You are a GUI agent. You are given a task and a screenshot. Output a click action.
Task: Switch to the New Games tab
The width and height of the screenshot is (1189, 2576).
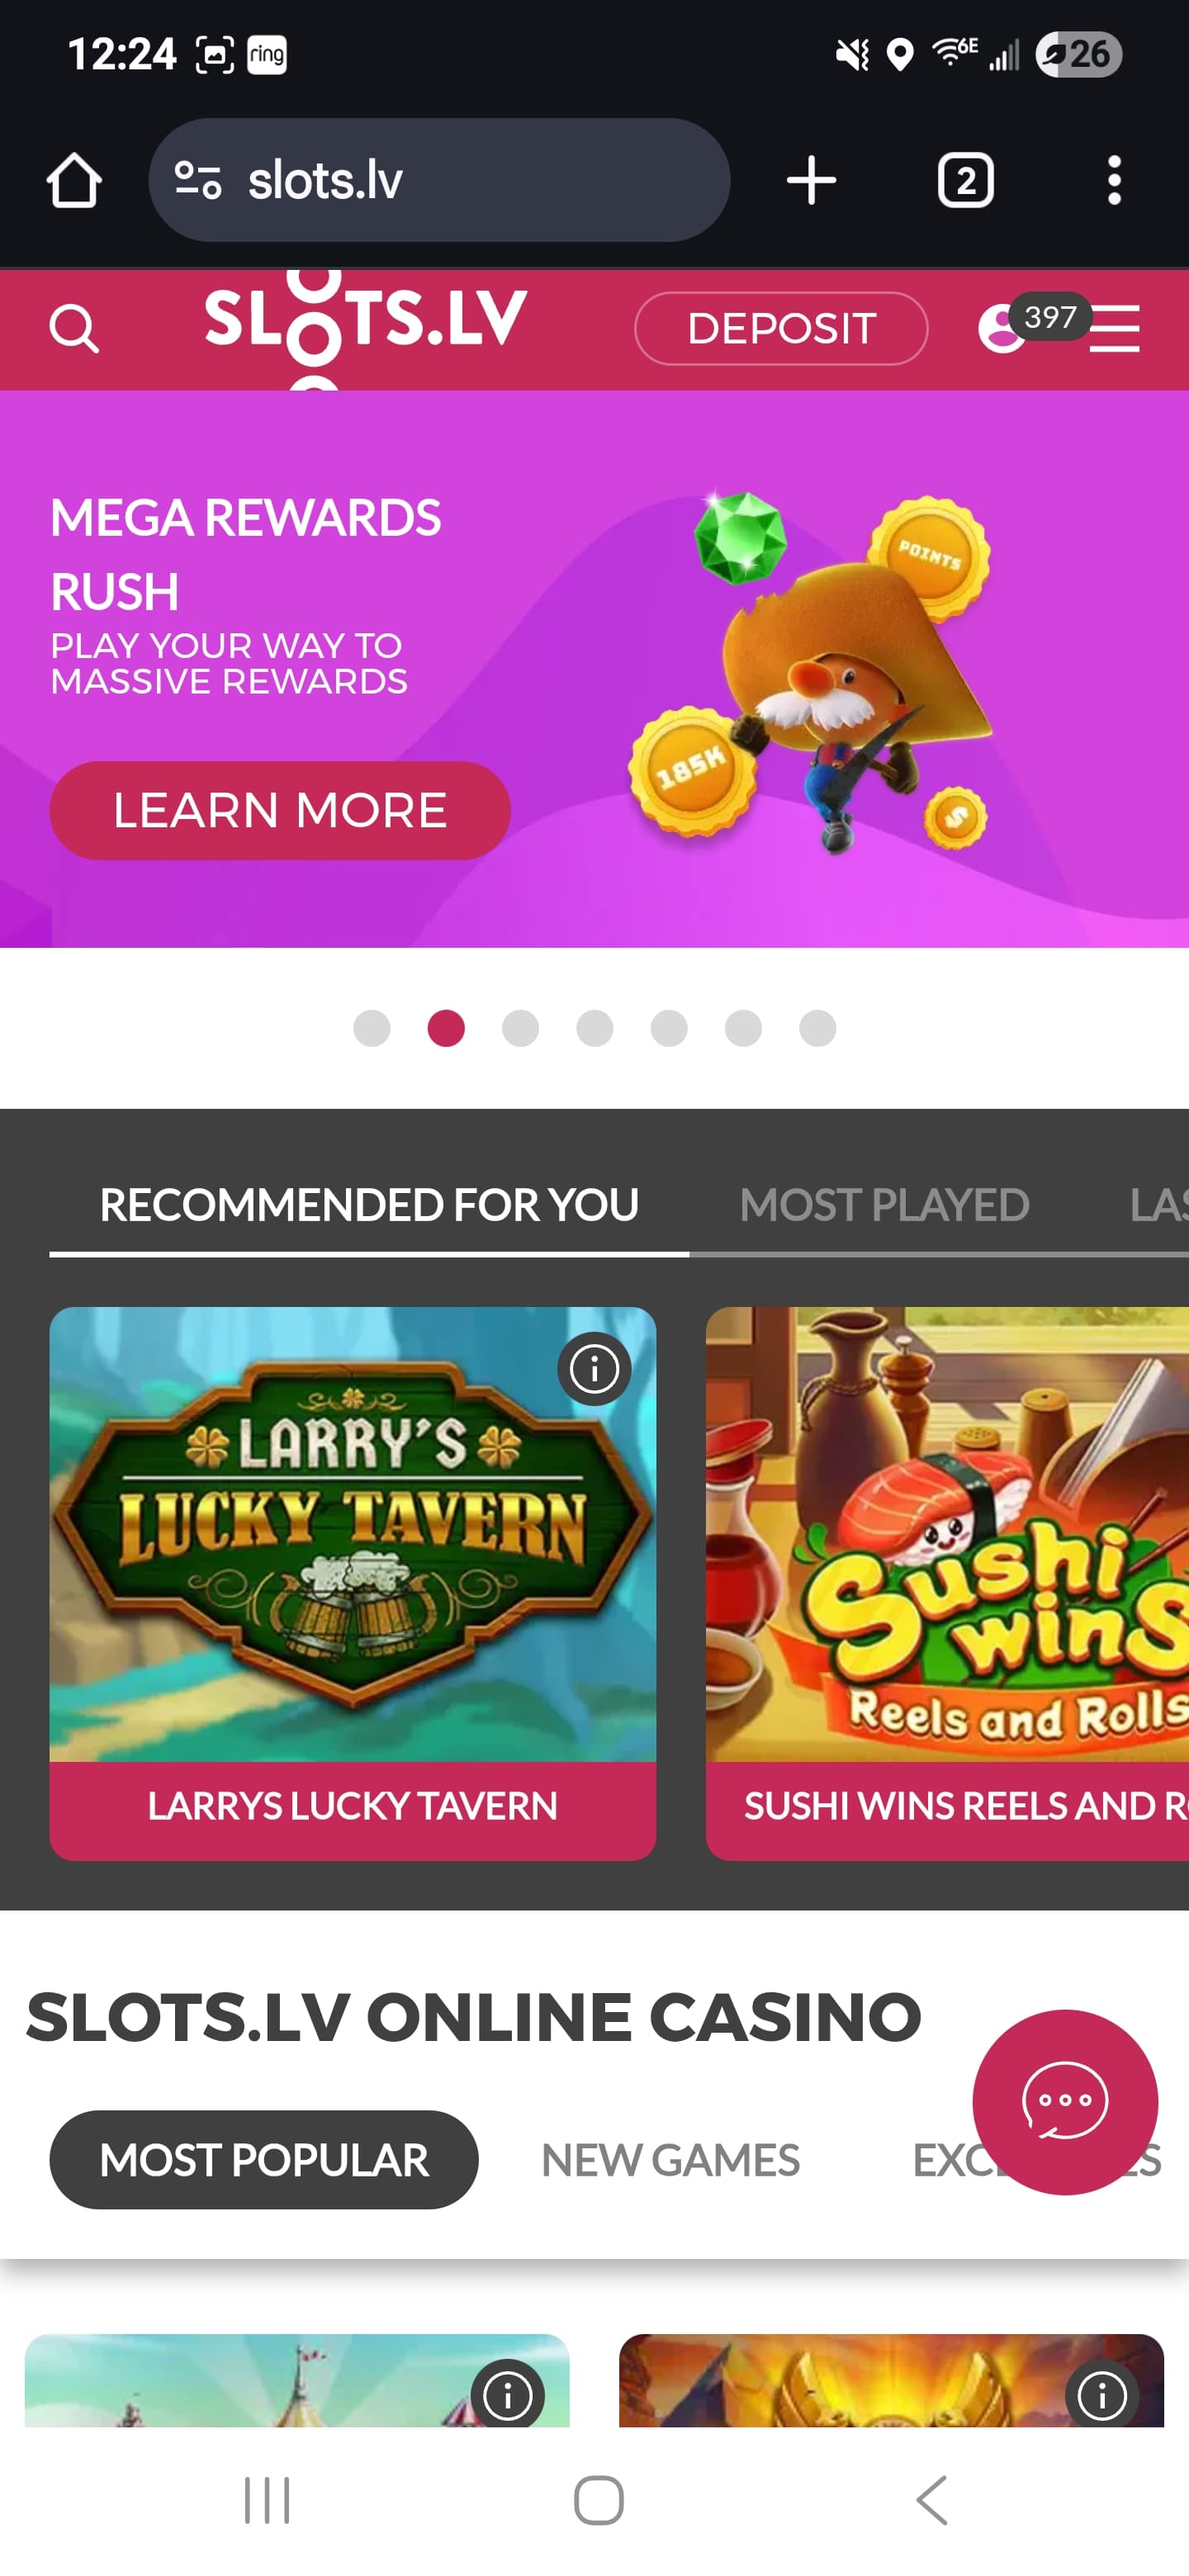[670, 2160]
